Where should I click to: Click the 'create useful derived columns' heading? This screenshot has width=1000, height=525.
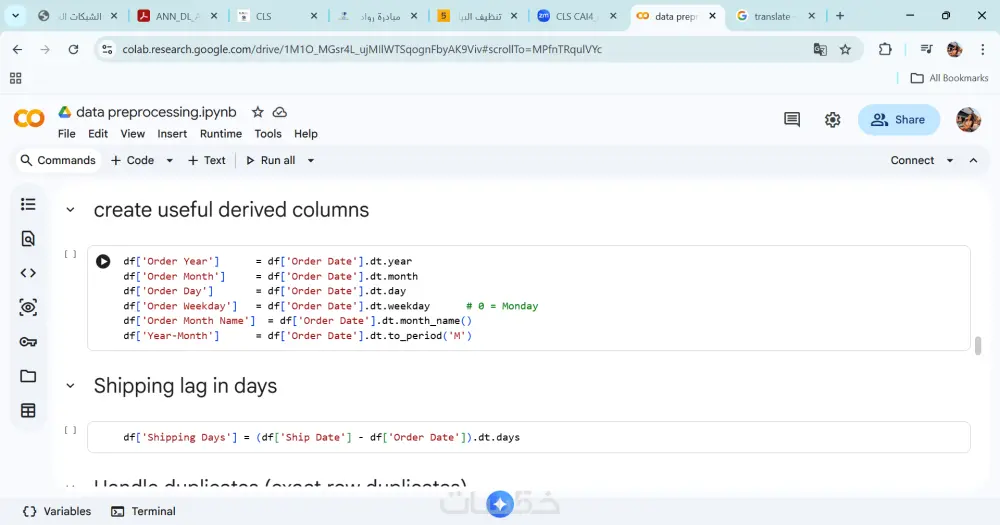(232, 210)
